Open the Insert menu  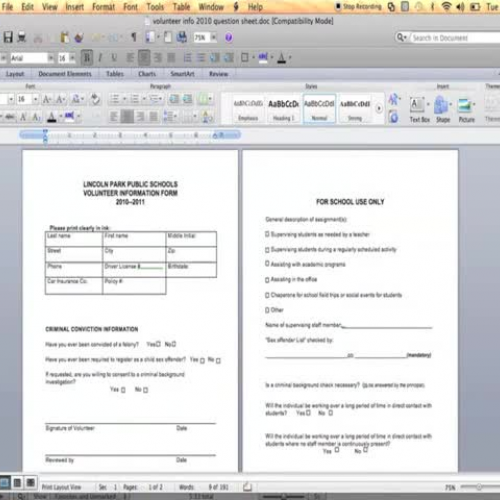point(74,7)
